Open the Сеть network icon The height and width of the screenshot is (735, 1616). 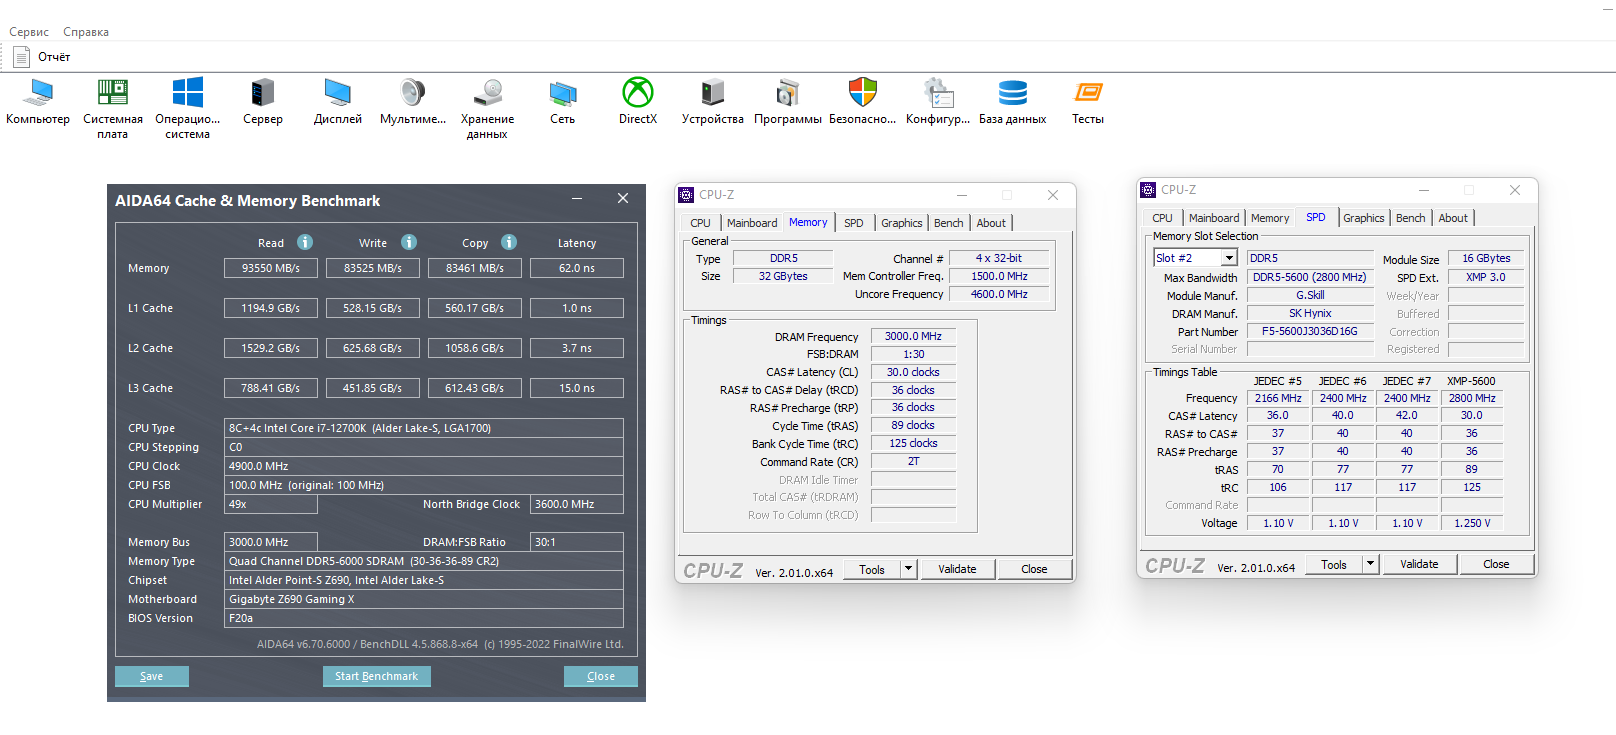tap(562, 93)
